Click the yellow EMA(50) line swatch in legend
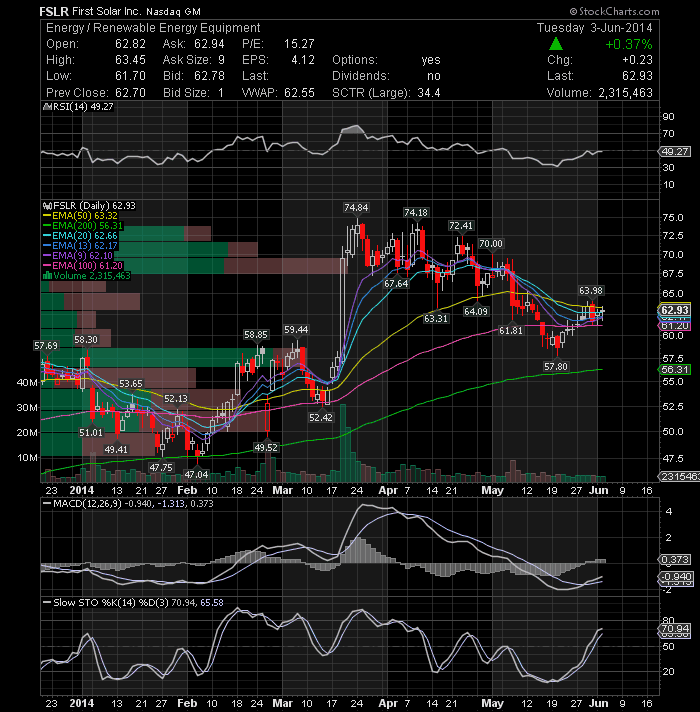This screenshot has height=712, width=700. click(47, 216)
